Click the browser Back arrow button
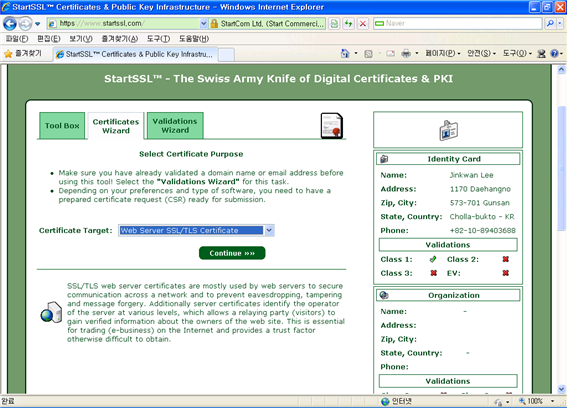 click(x=10, y=24)
